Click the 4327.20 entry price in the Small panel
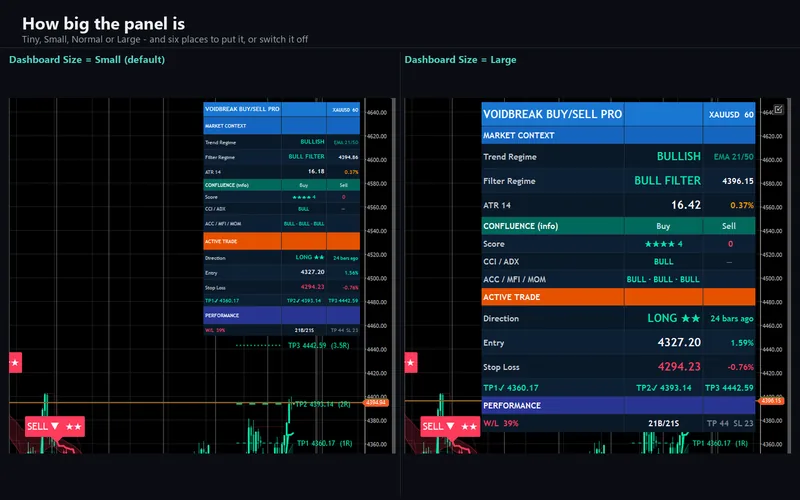This screenshot has width=800, height=500. pyautogui.click(x=312, y=272)
